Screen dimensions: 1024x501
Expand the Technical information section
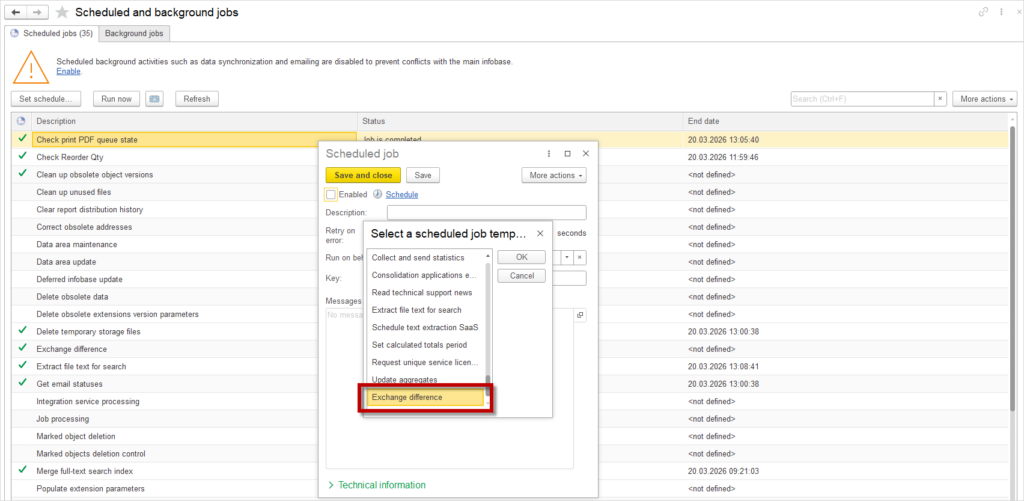pos(381,485)
